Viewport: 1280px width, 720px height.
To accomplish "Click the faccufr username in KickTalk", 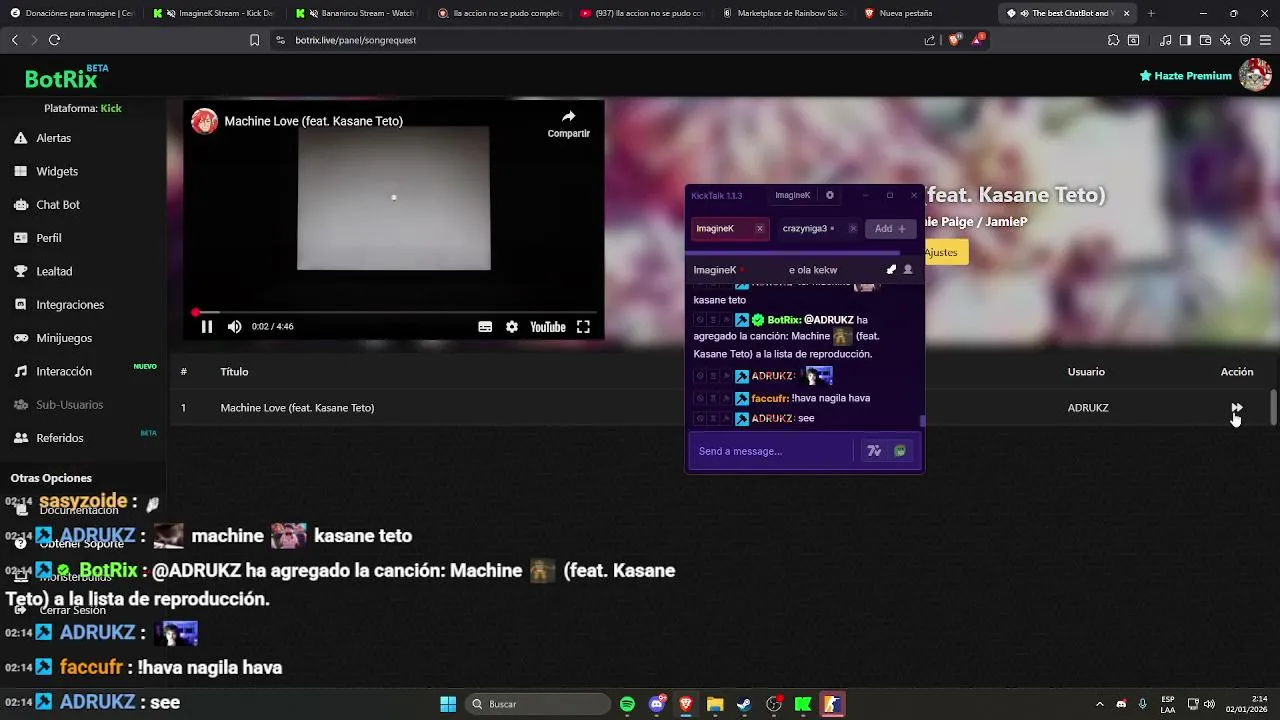I will pyautogui.click(x=769, y=398).
